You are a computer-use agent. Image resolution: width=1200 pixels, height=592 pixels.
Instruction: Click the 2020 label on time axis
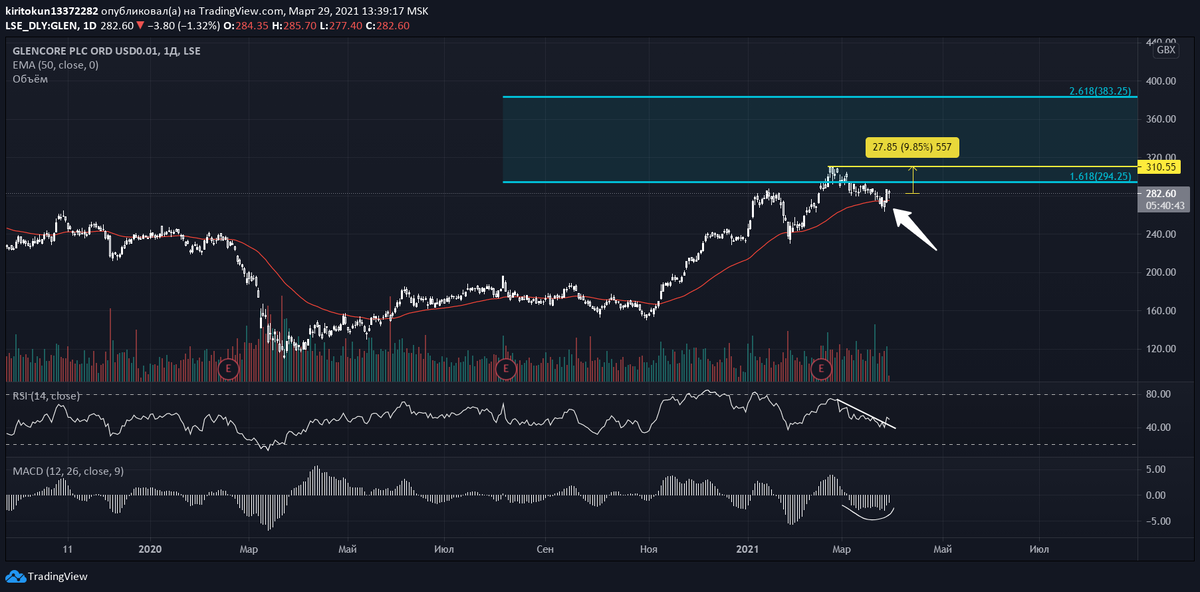coord(150,549)
